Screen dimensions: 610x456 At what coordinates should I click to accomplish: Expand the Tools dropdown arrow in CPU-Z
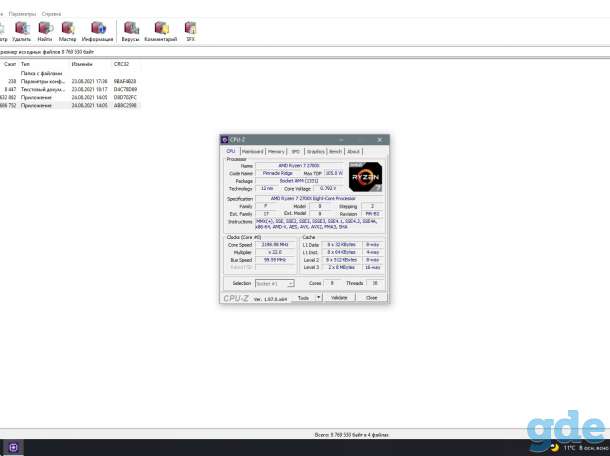[x=319, y=298]
